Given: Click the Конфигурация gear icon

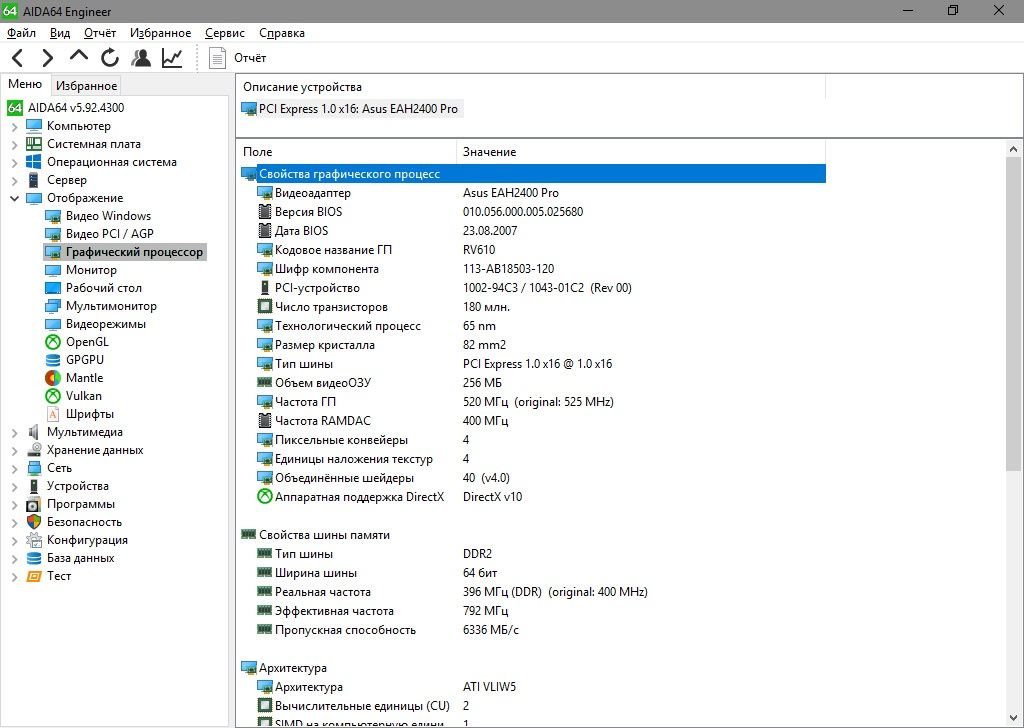Looking at the screenshot, I should coord(34,540).
